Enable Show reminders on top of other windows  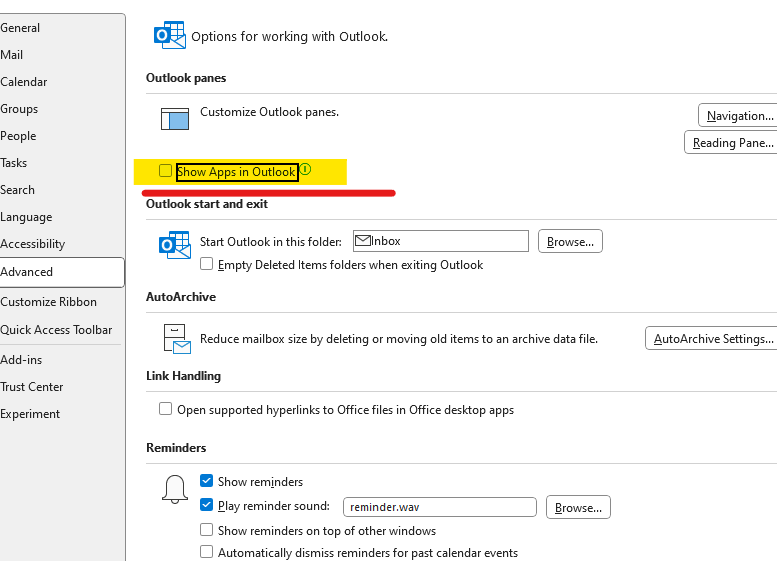click(207, 530)
